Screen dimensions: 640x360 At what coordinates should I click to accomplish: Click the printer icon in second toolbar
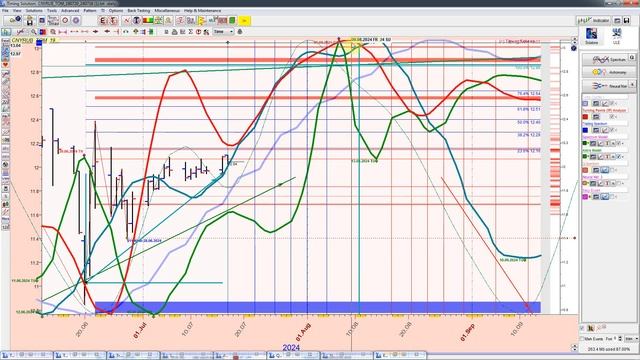(x=174, y=31)
